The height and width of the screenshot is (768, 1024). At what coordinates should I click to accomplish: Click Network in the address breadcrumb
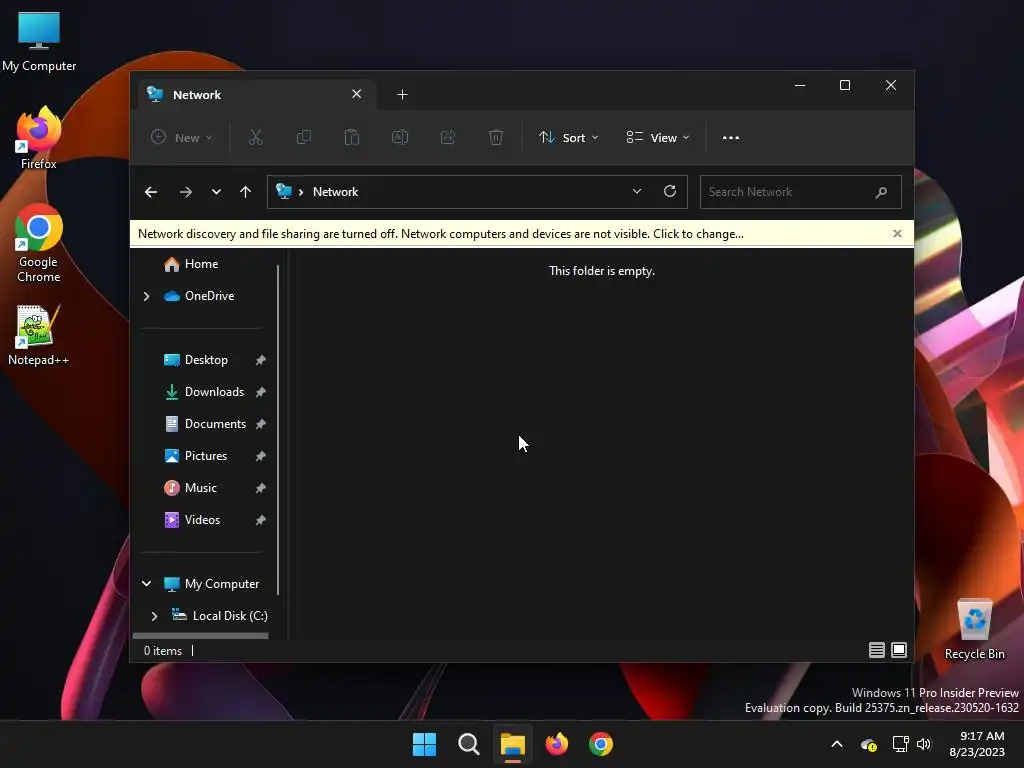coord(336,192)
